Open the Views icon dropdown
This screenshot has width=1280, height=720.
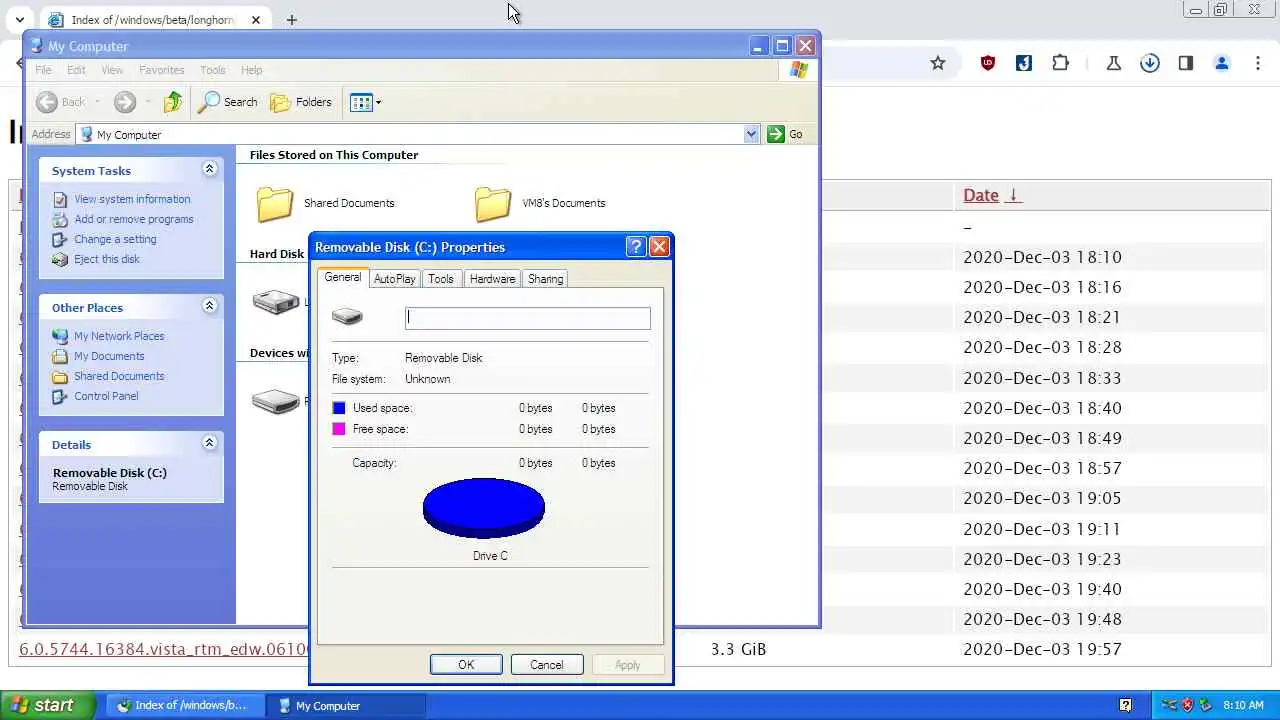[x=366, y=102]
